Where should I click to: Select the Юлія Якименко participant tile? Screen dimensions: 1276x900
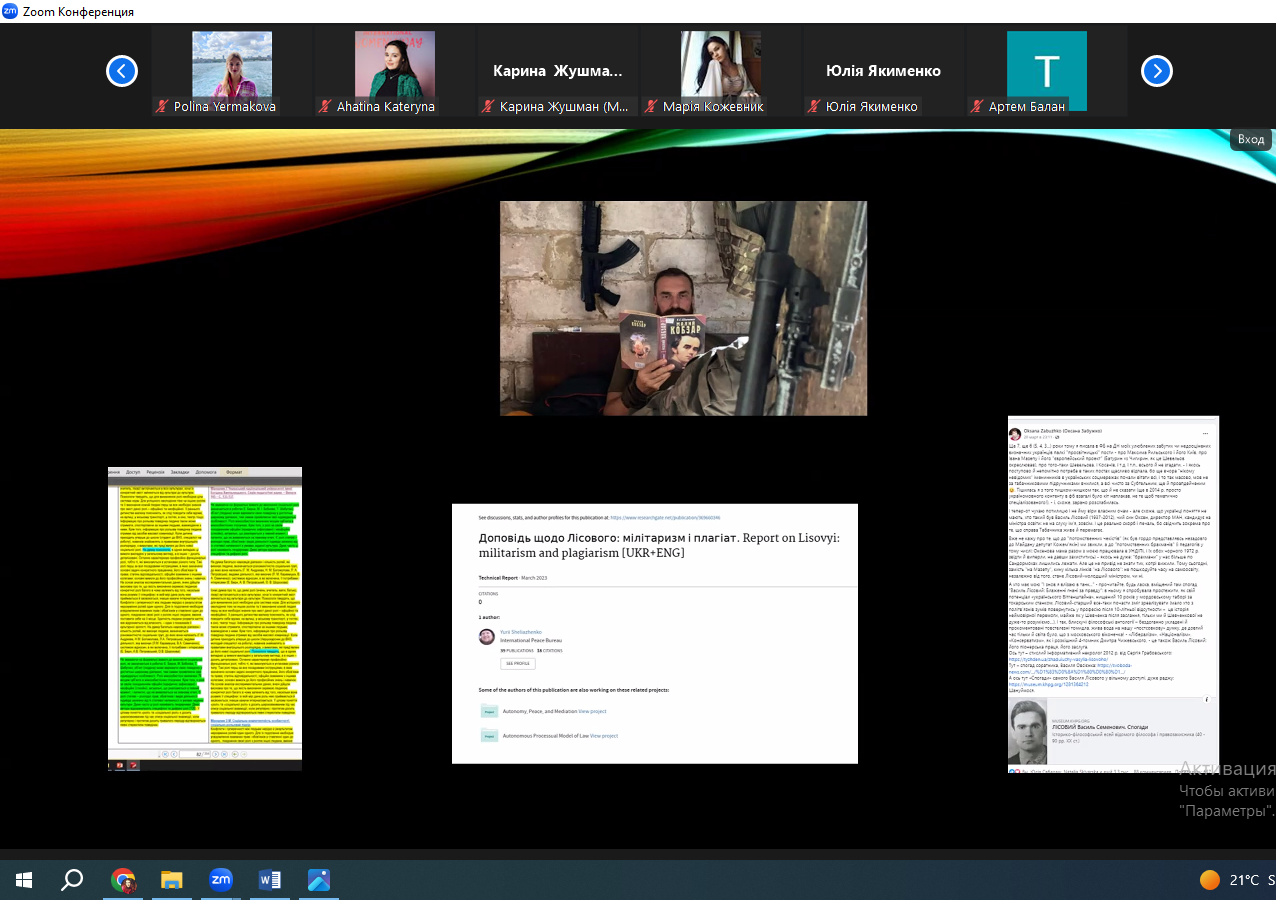tap(883, 71)
